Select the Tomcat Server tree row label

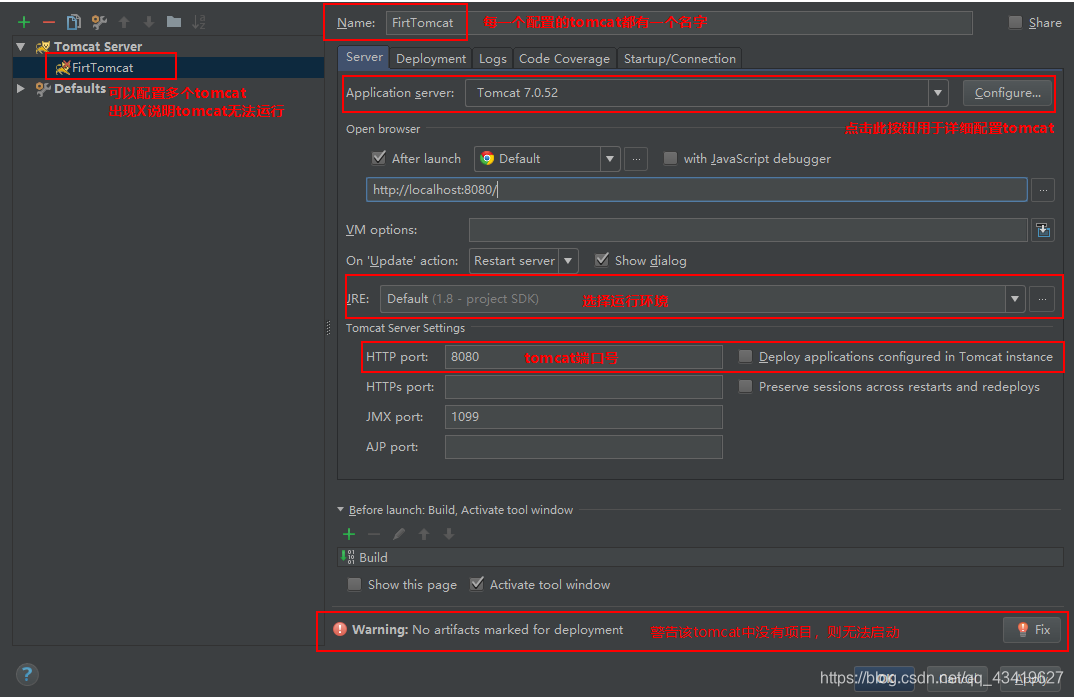click(x=98, y=47)
